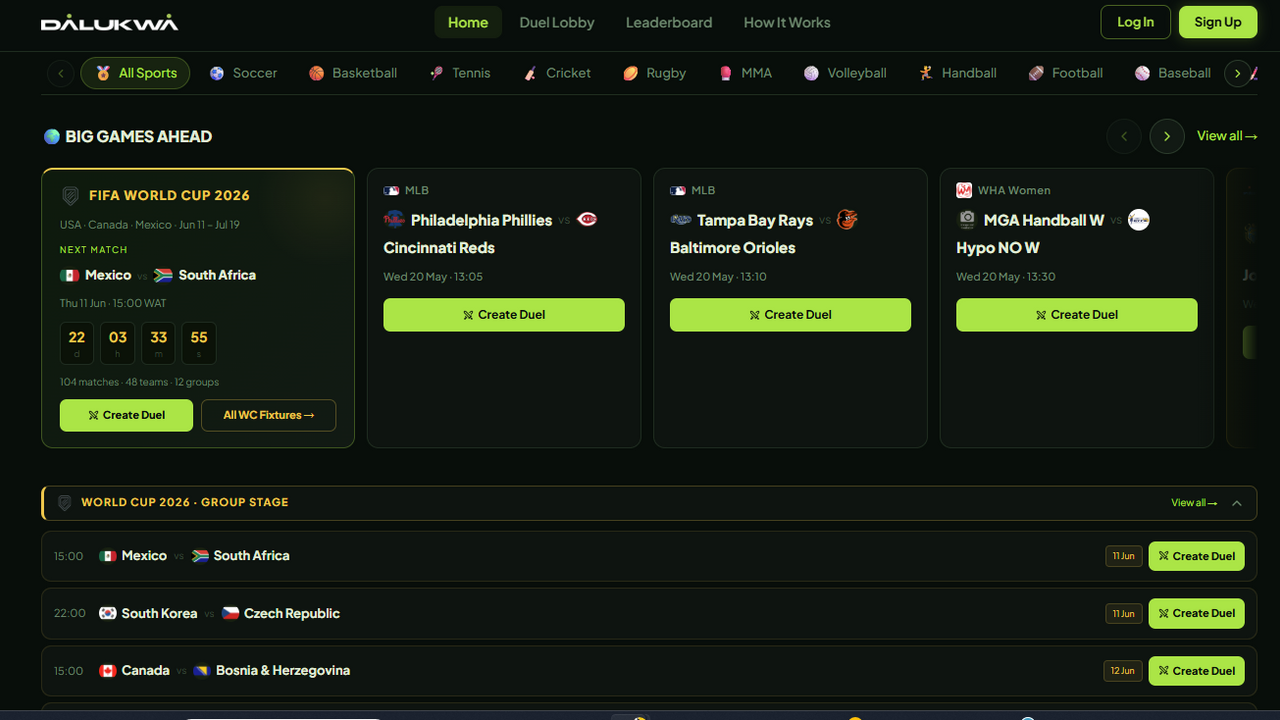Image resolution: width=1280 pixels, height=720 pixels.
Task: Create a duel for MGA Handball W vs Hypo NO W
Action: (1077, 314)
